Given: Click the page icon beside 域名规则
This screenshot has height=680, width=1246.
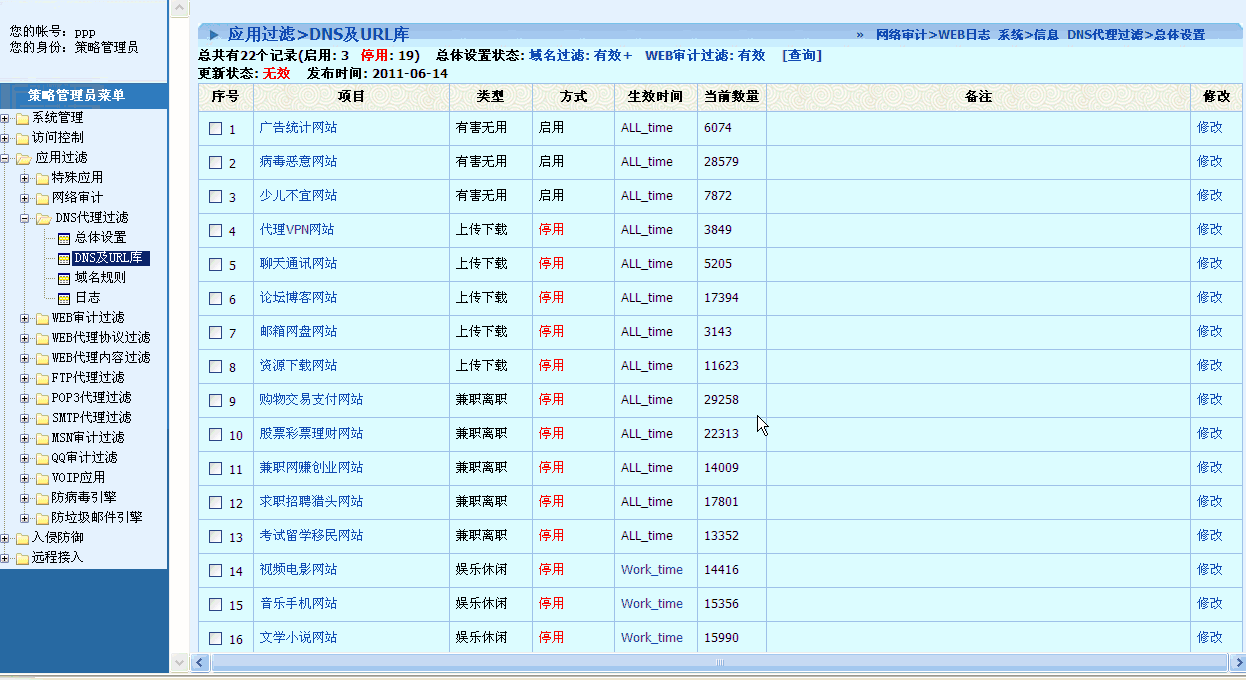Looking at the screenshot, I should coord(64,278).
